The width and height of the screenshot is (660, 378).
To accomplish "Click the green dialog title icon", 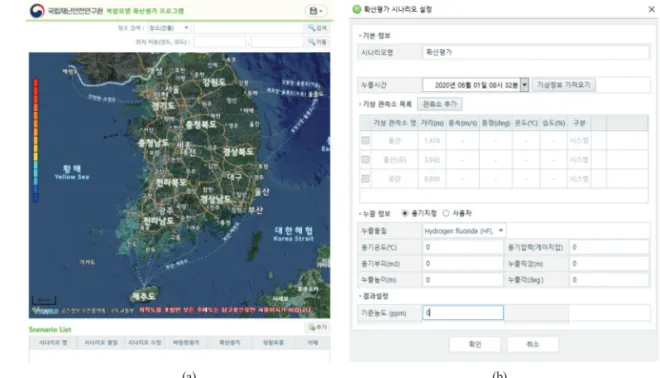I will coord(357,9).
